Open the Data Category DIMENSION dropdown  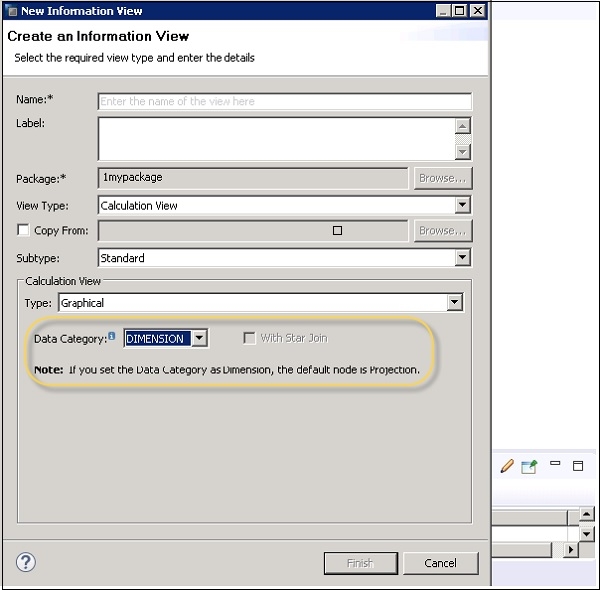pos(200,338)
